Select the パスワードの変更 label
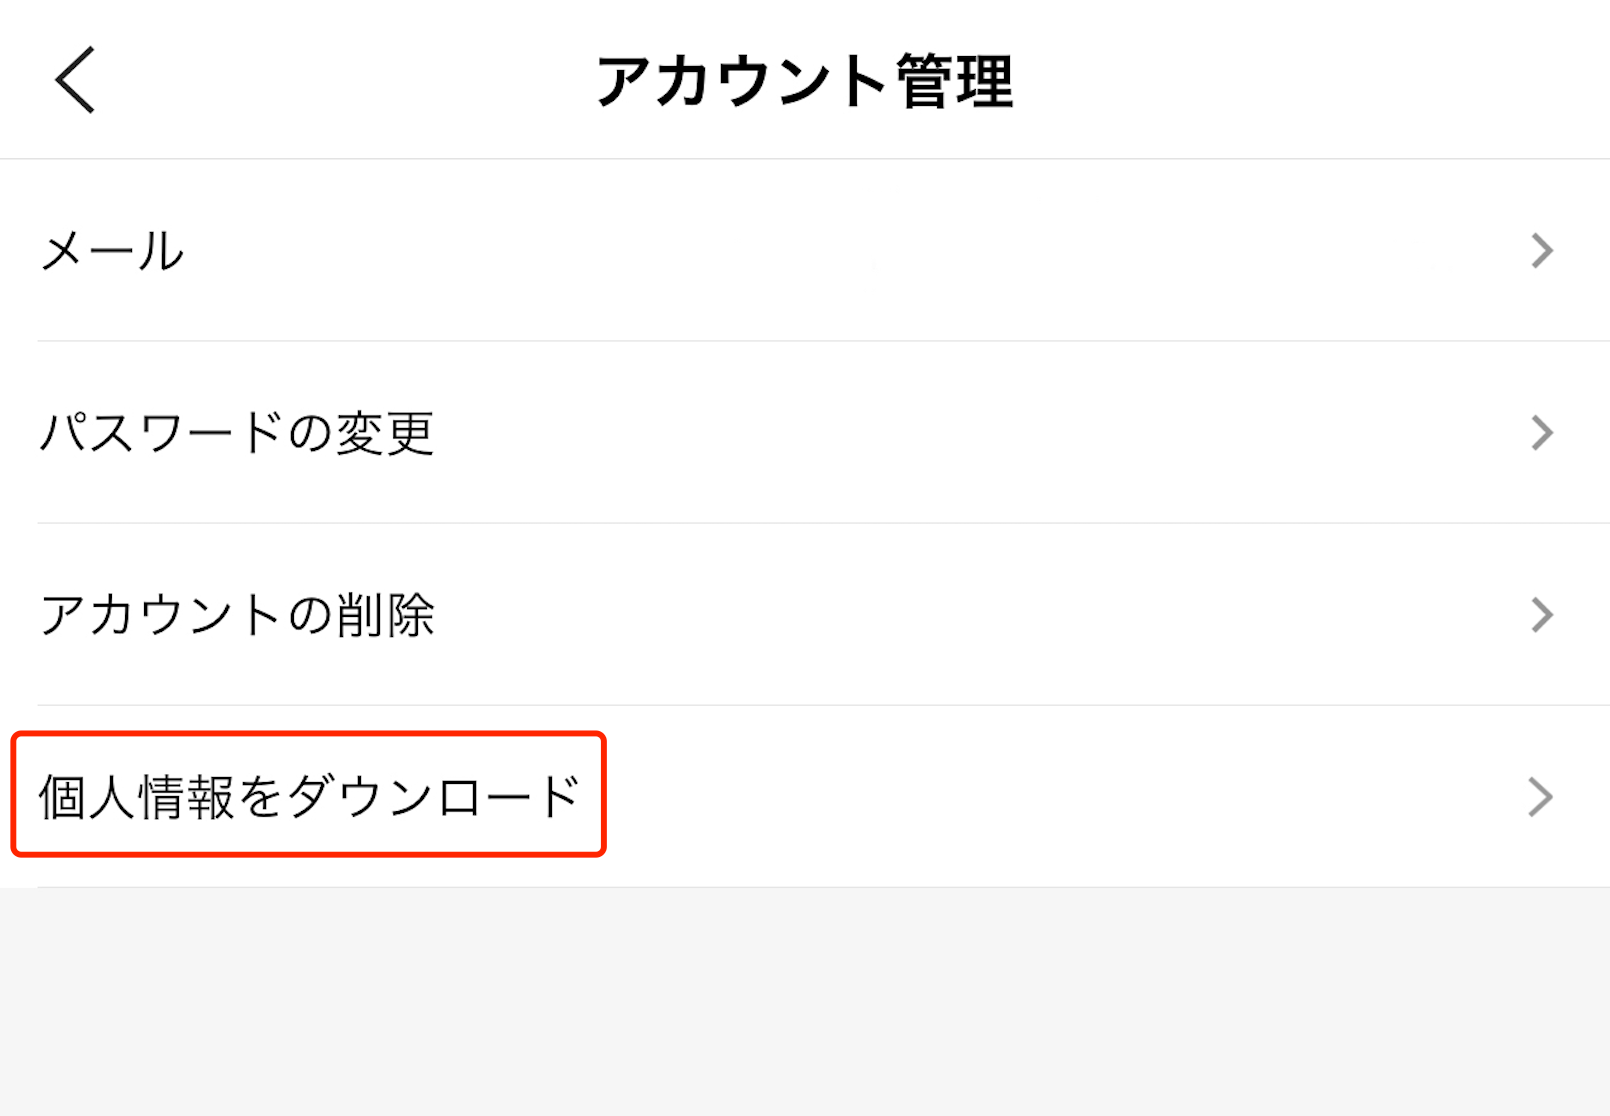Image resolution: width=1610 pixels, height=1116 pixels. coord(236,433)
